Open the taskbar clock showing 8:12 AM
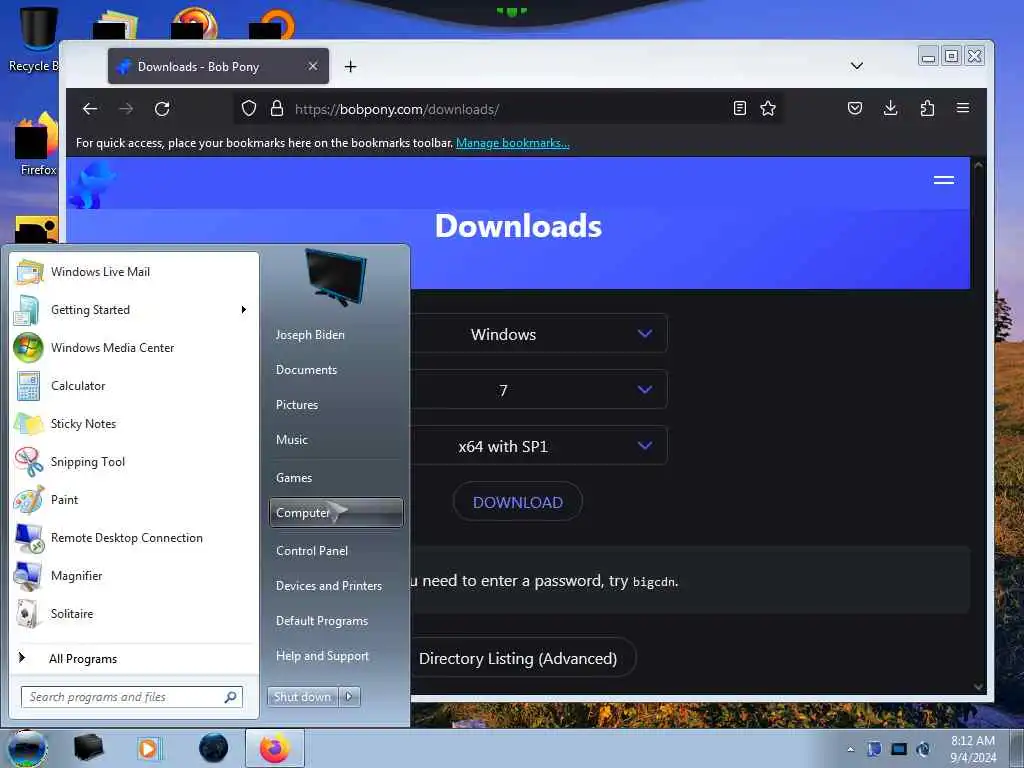Screen dimensions: 1024x768 click(x=972, y=749)
